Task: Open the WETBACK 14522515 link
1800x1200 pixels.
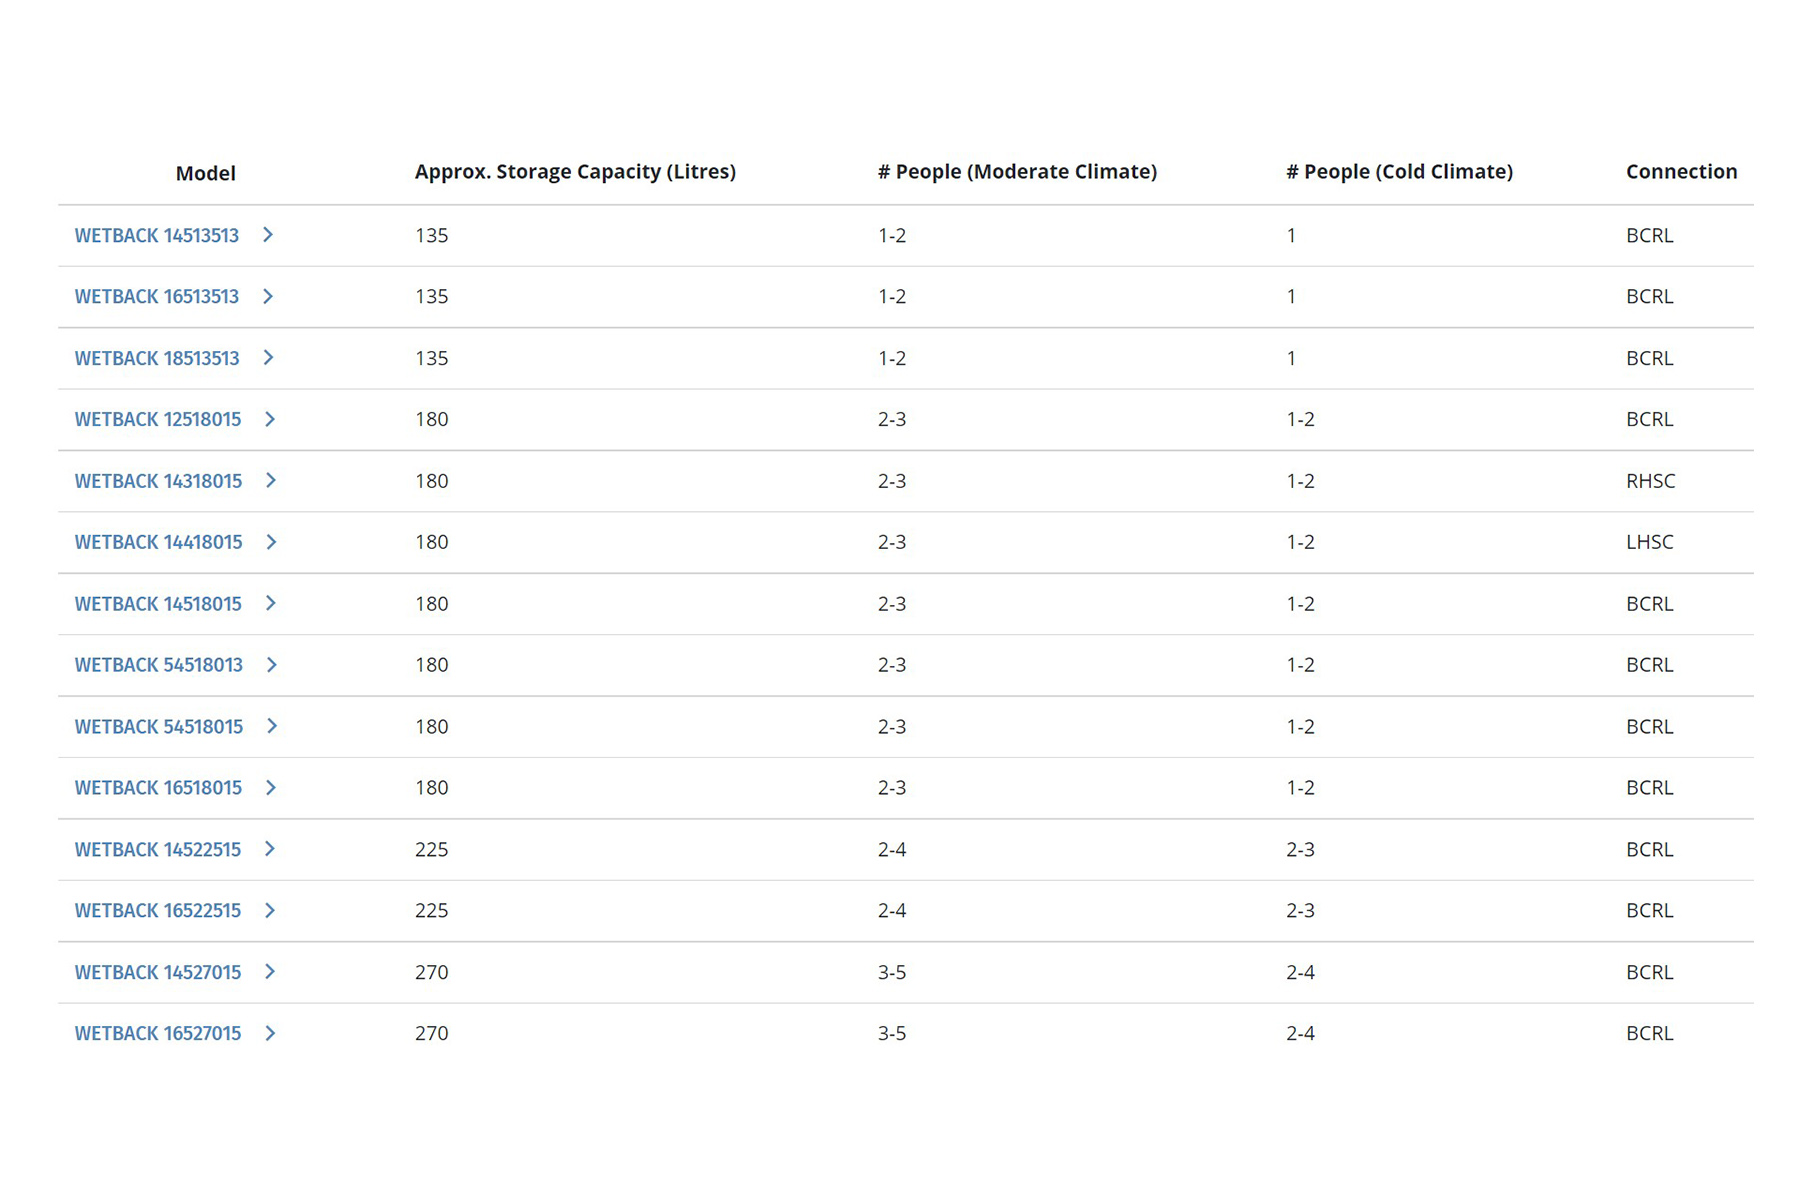Action: pyautogui.click(x=158, y=851)
